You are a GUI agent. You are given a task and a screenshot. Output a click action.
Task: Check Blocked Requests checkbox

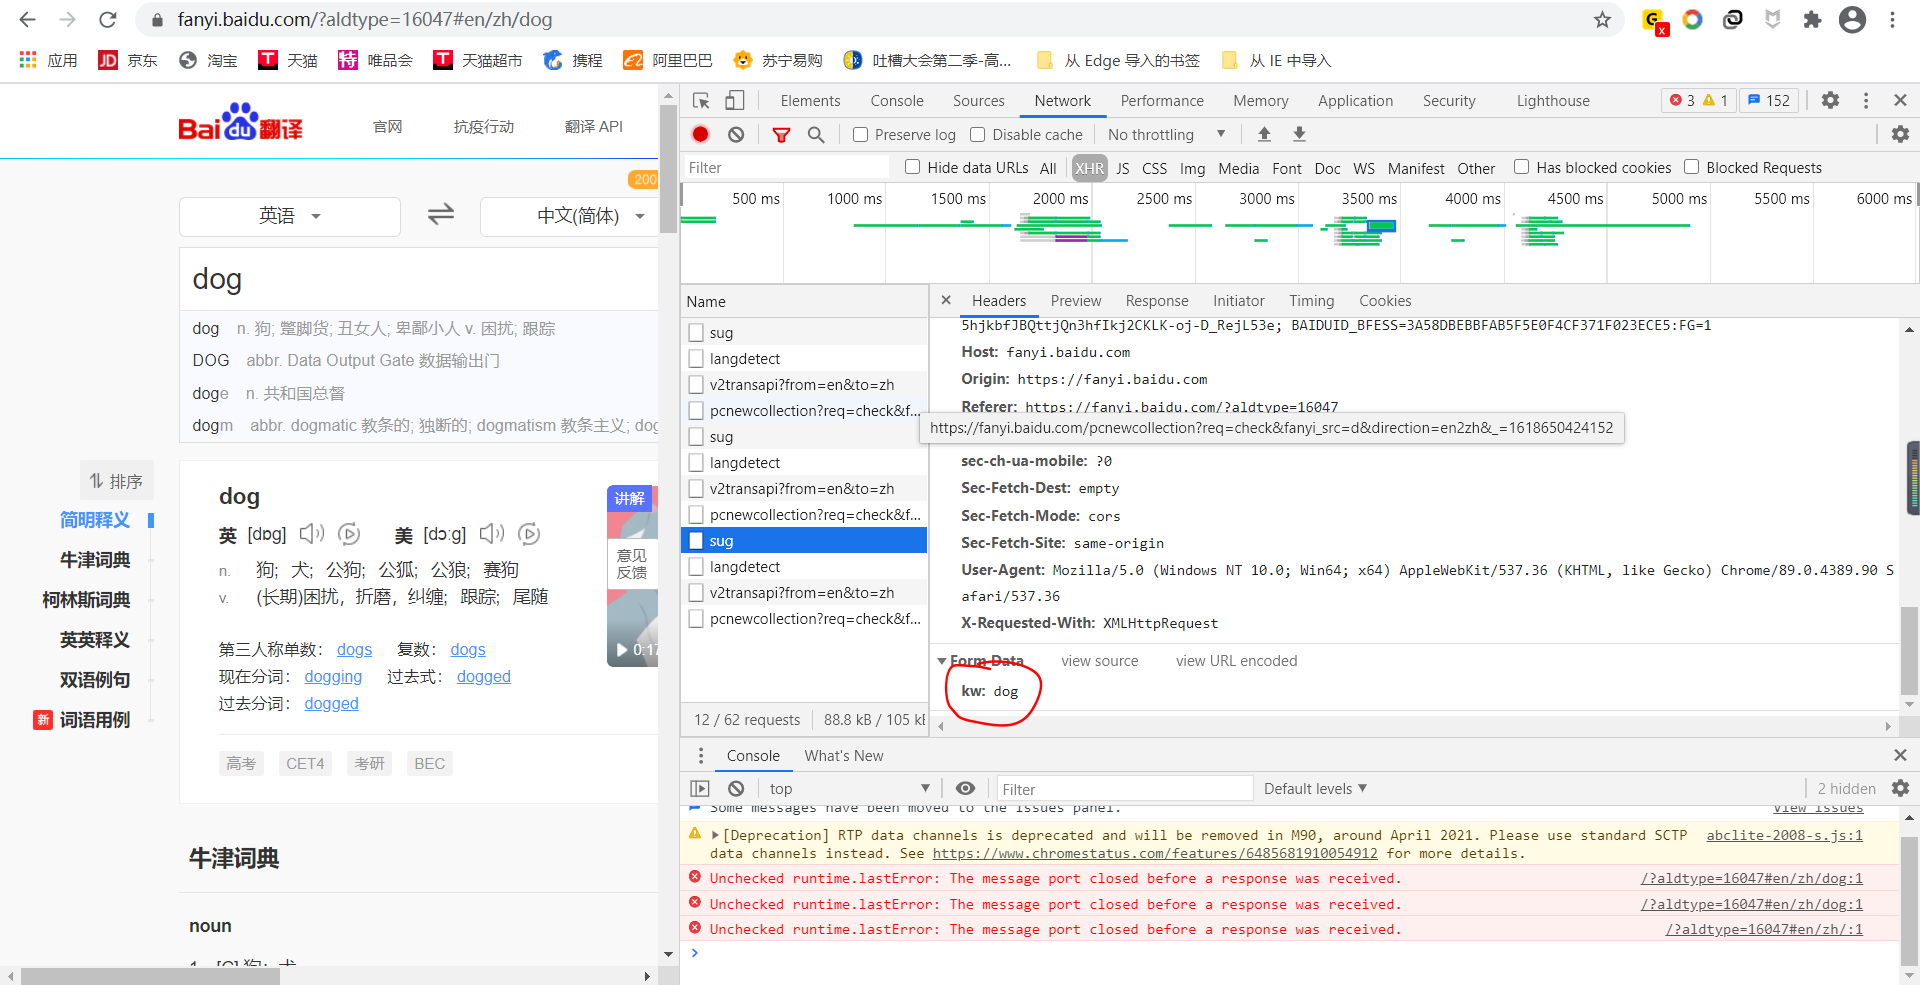point(1691,167)
